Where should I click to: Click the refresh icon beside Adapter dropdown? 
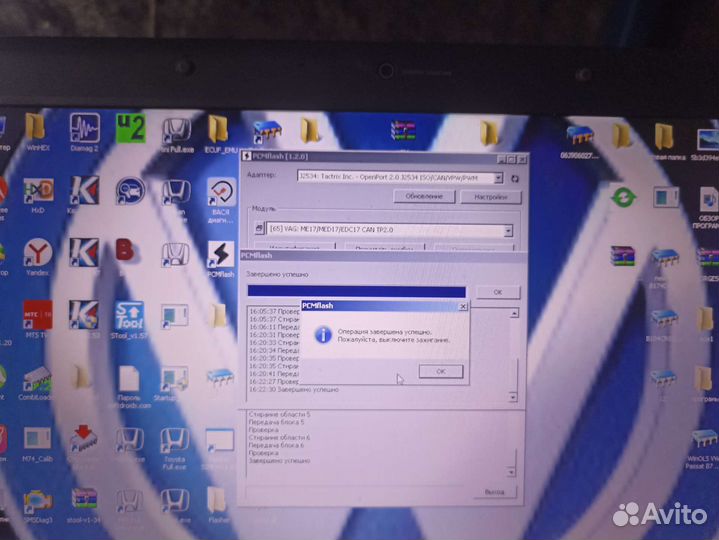pyautogui.click(x=515, y=177)
